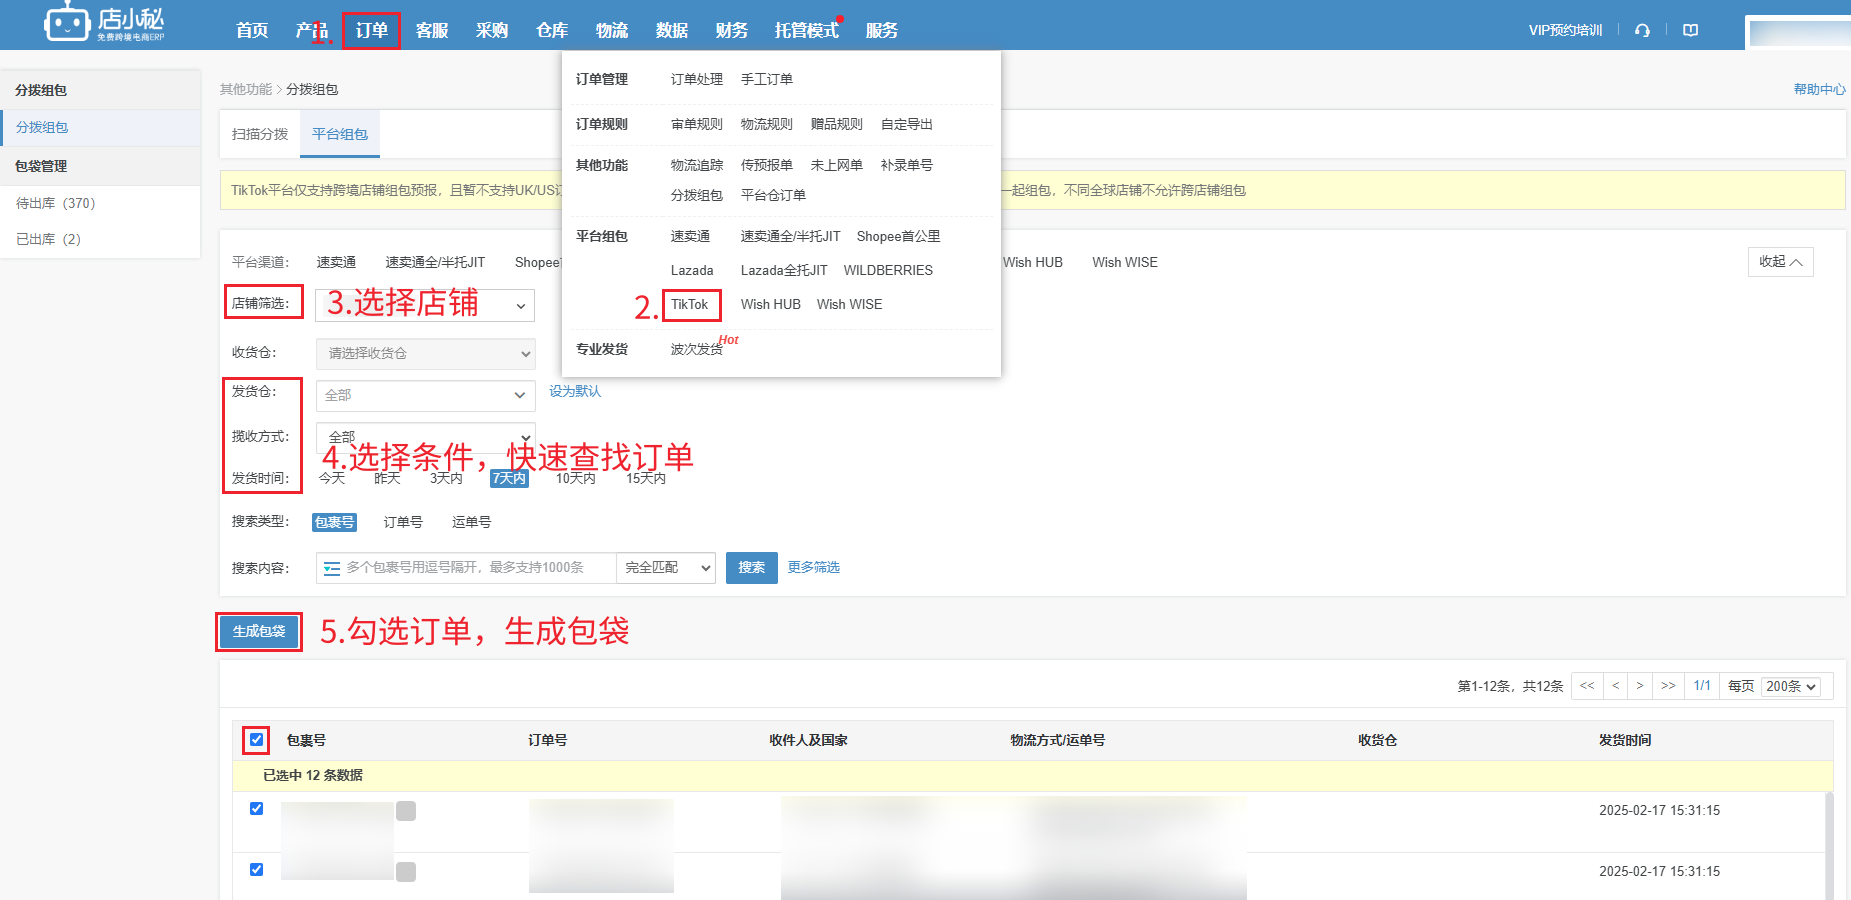This screenshot has width=1851, height=900.
Task: Select 今天 shipping time filter
Action: [x=332, y=479]
